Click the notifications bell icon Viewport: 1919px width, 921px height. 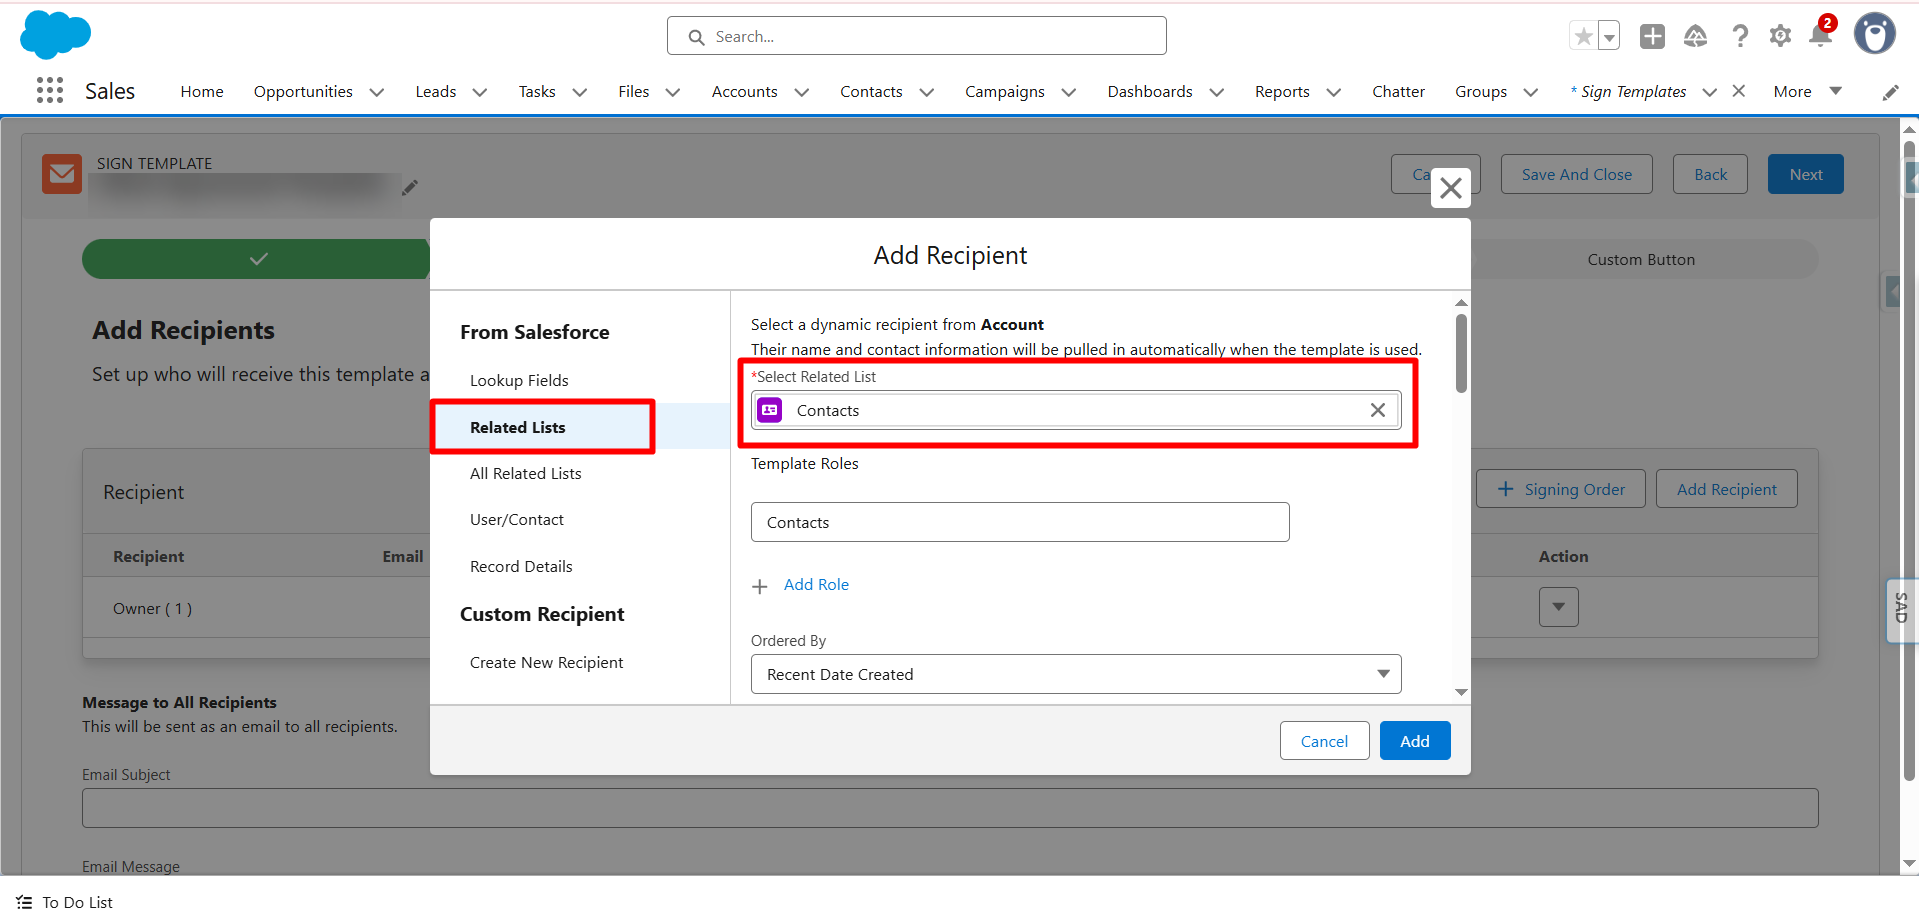[1820, 37]
